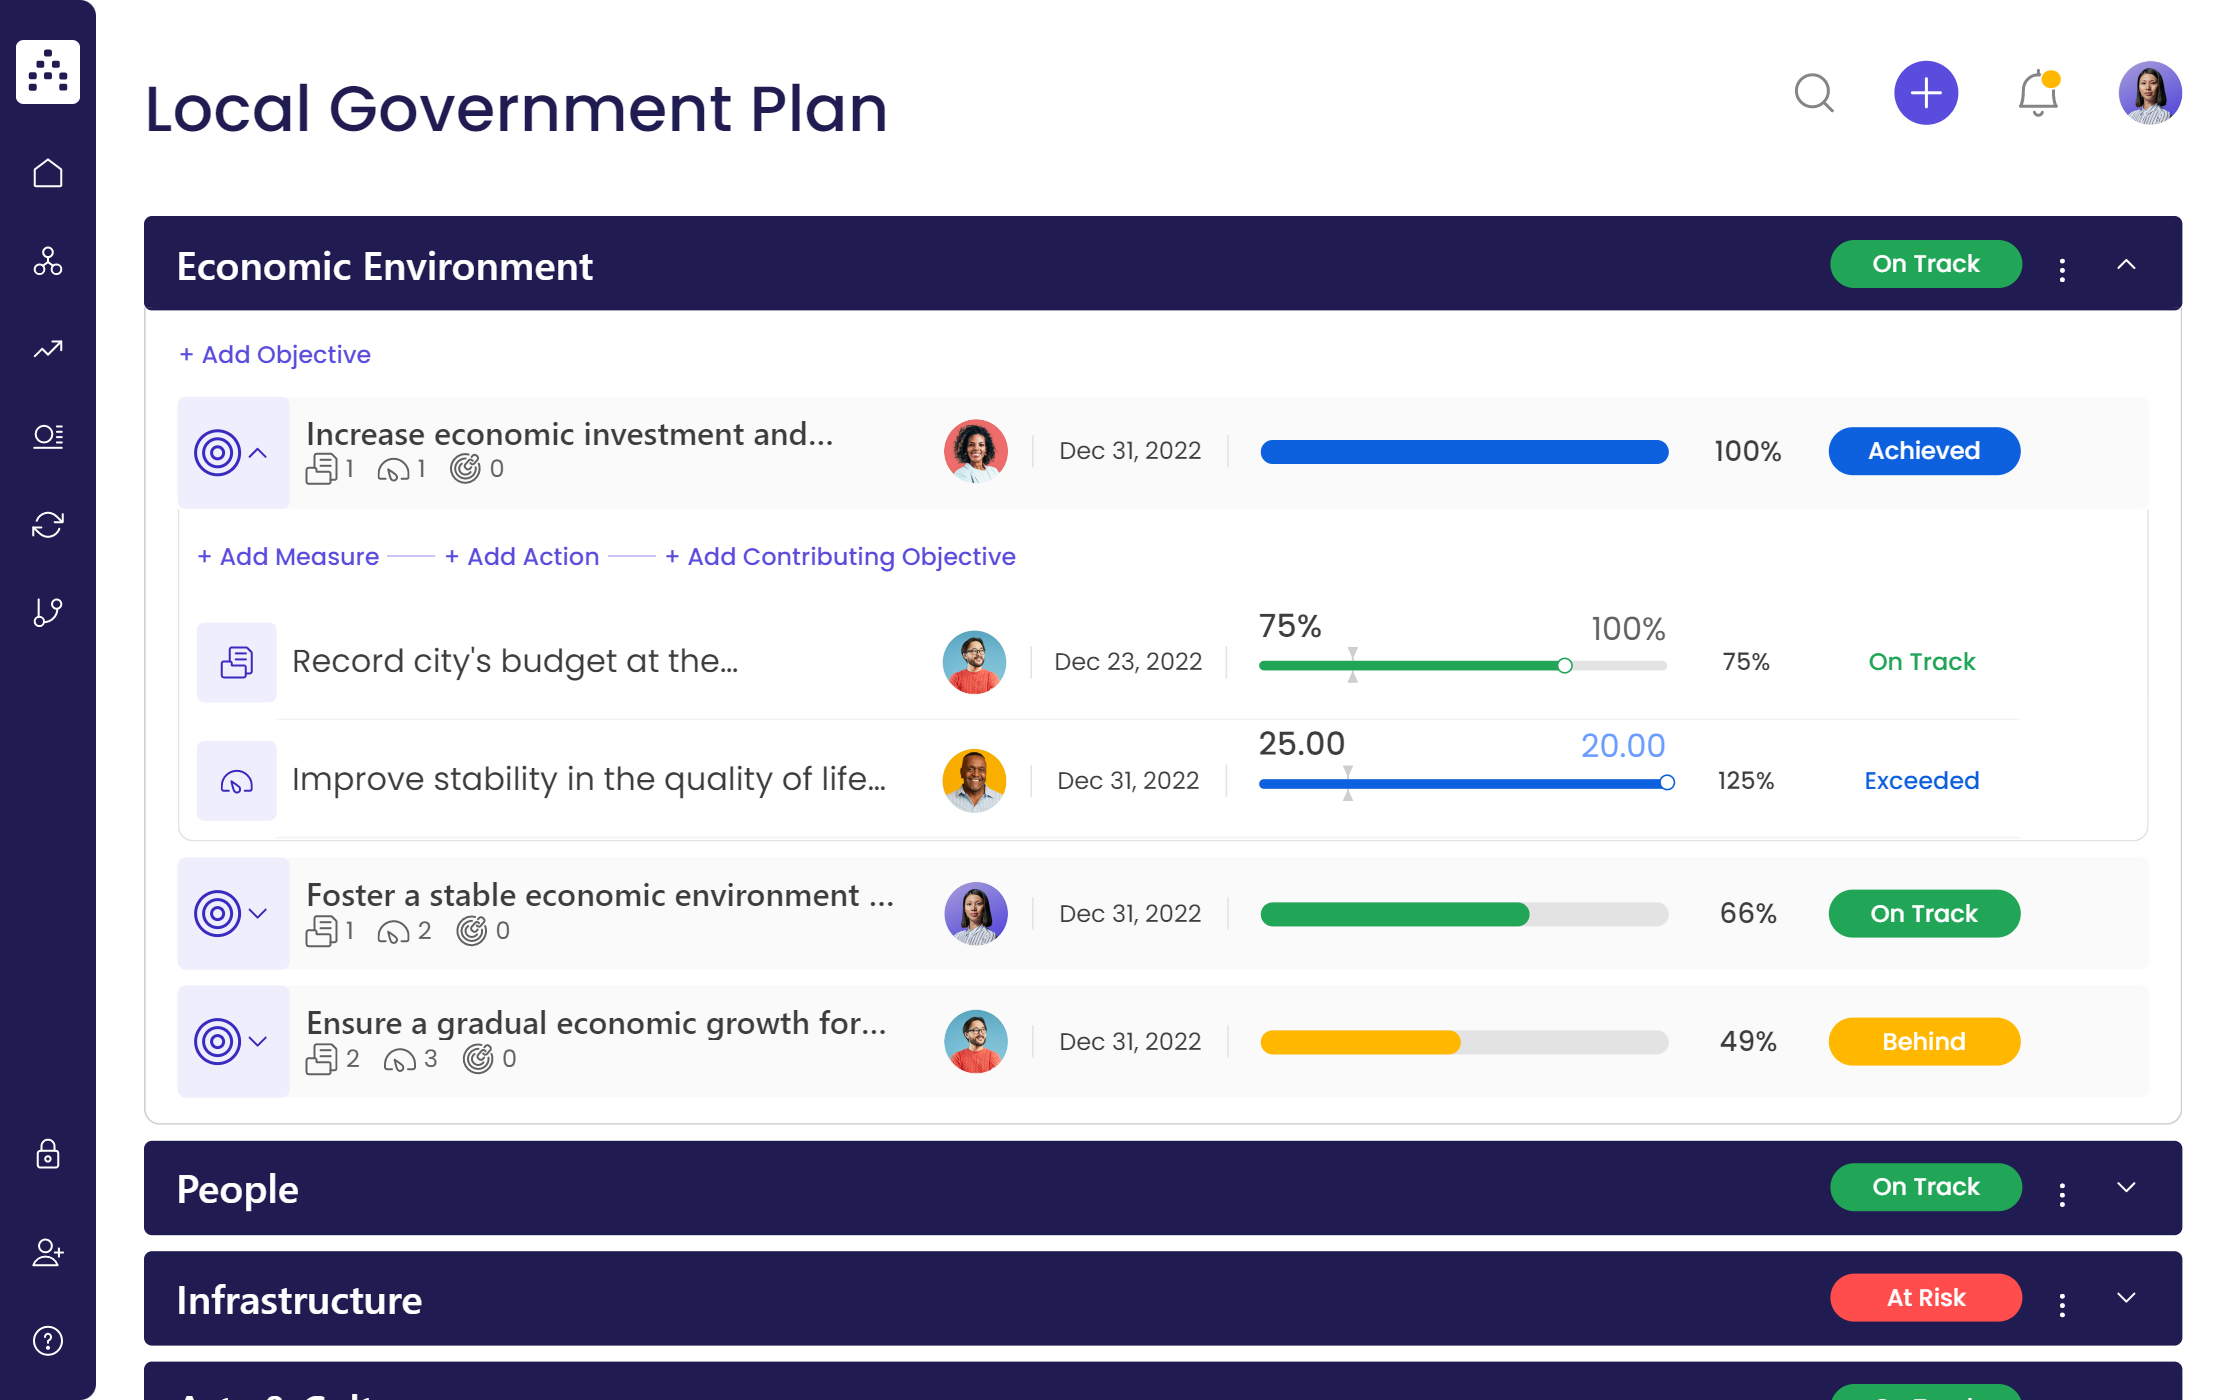Open your profile avatar at top right
This screenshot has height=1400, width=2230.
(2149, 93)
